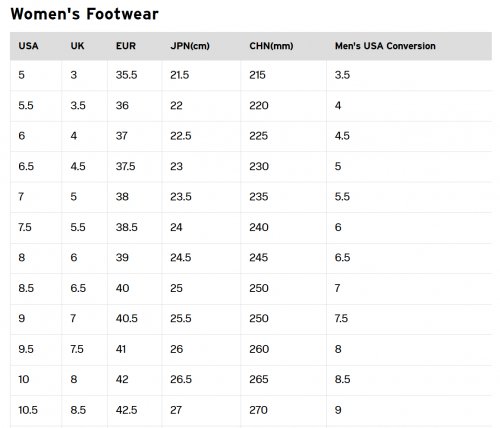This screenshot has width=500, height=428.
Task: Select the UK column header
Action: coord(77,46)
